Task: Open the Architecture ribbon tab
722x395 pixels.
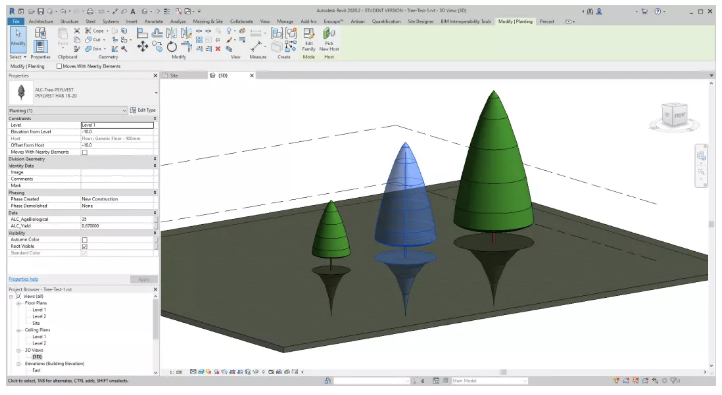Action: [x=41, y=22]
